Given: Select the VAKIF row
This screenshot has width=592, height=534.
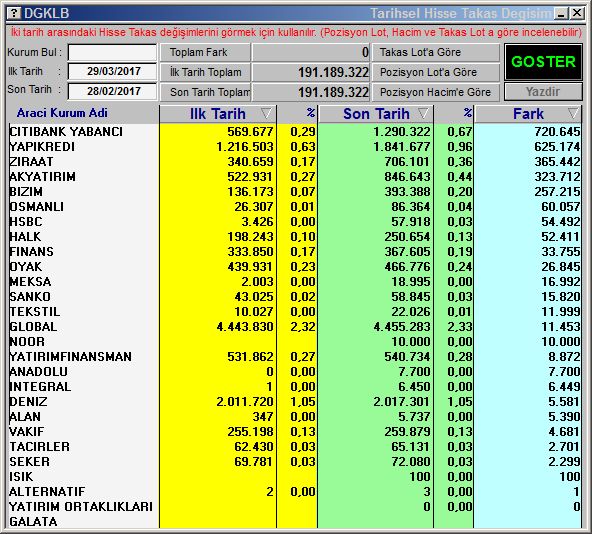Looking at the screenshot, I should (x=294, y=432).
